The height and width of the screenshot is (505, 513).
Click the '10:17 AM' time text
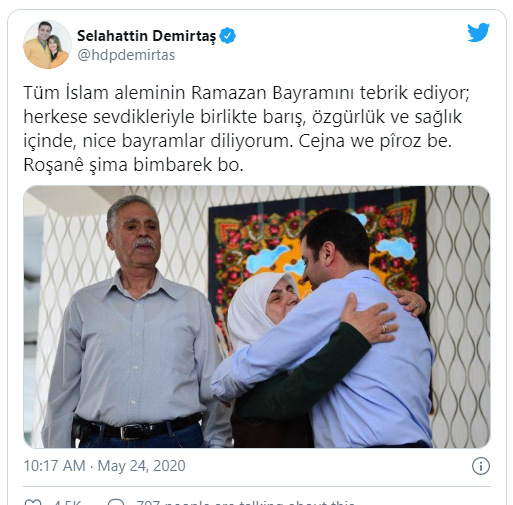point(55,466)
